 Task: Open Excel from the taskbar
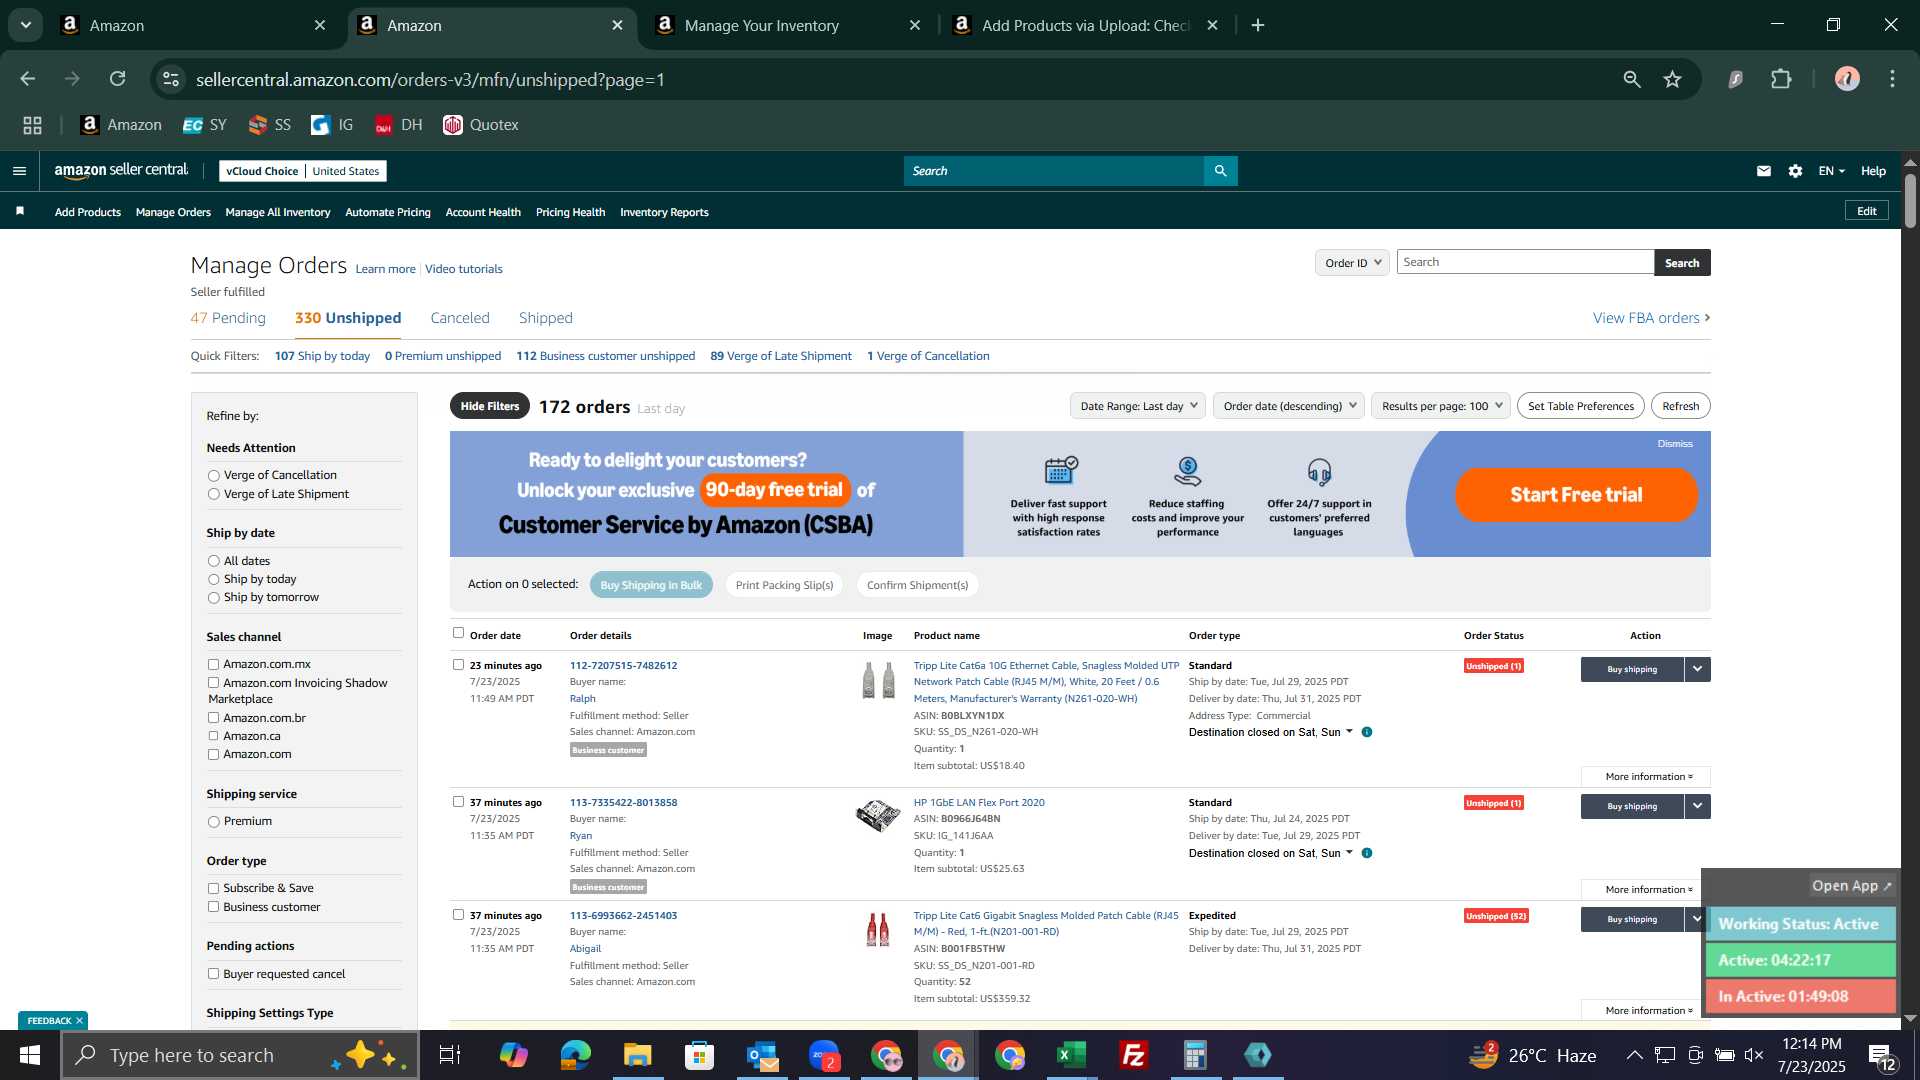click(x=1072, y=1055)
